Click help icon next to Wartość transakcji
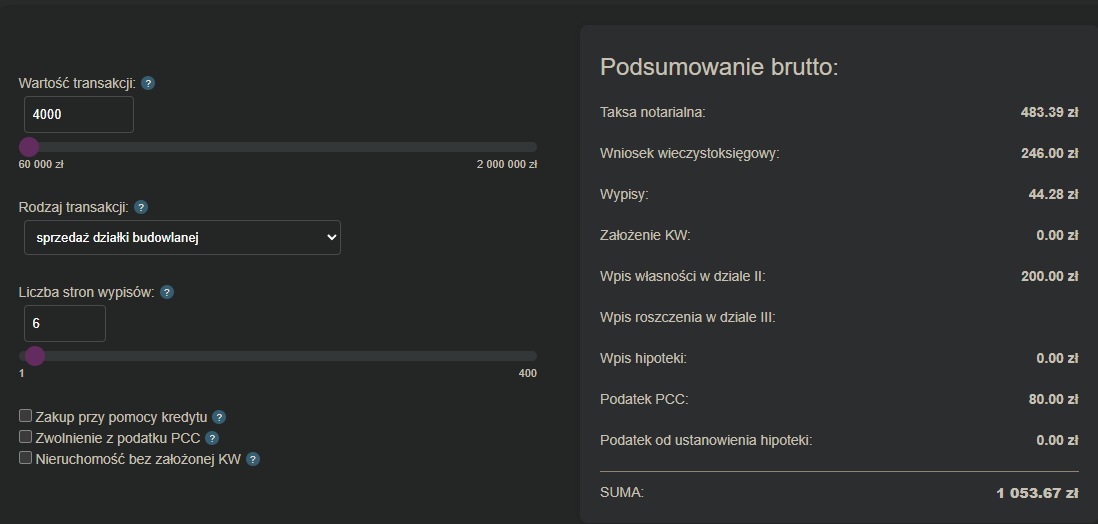 [x=148, y=83]
